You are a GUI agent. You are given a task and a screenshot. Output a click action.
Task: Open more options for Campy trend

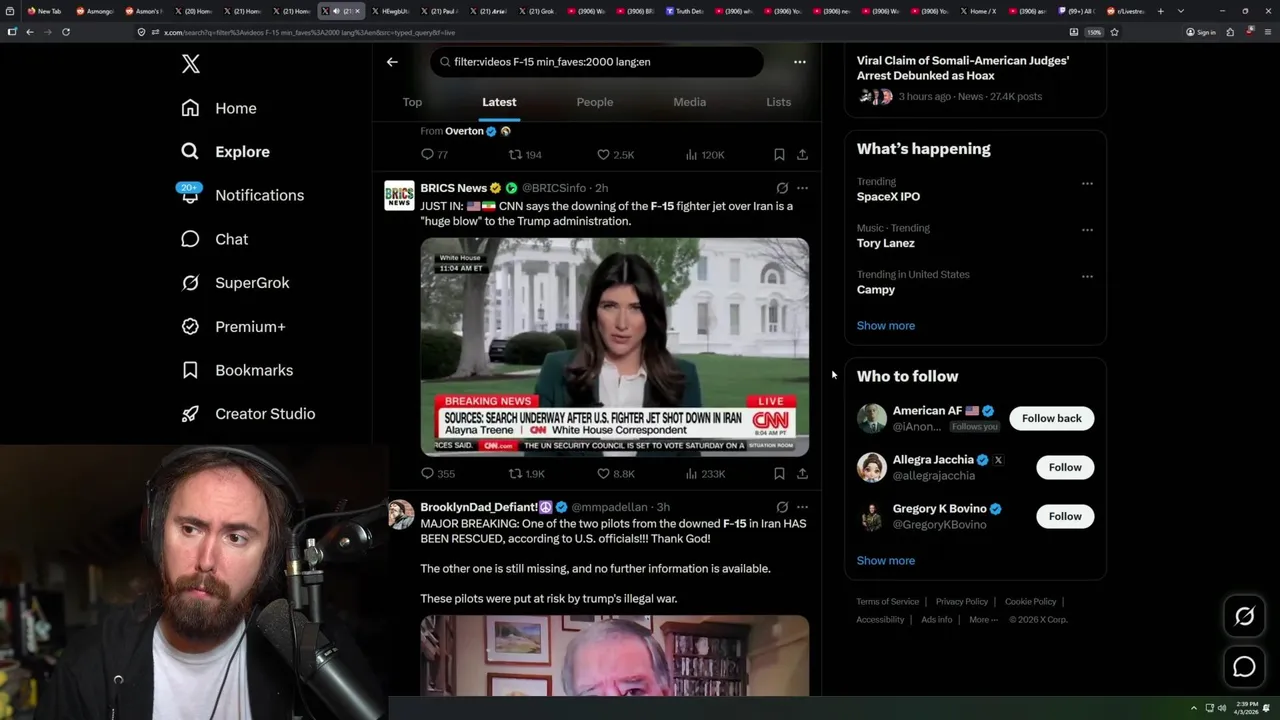pyautogui.click(x=1087, y=276)
